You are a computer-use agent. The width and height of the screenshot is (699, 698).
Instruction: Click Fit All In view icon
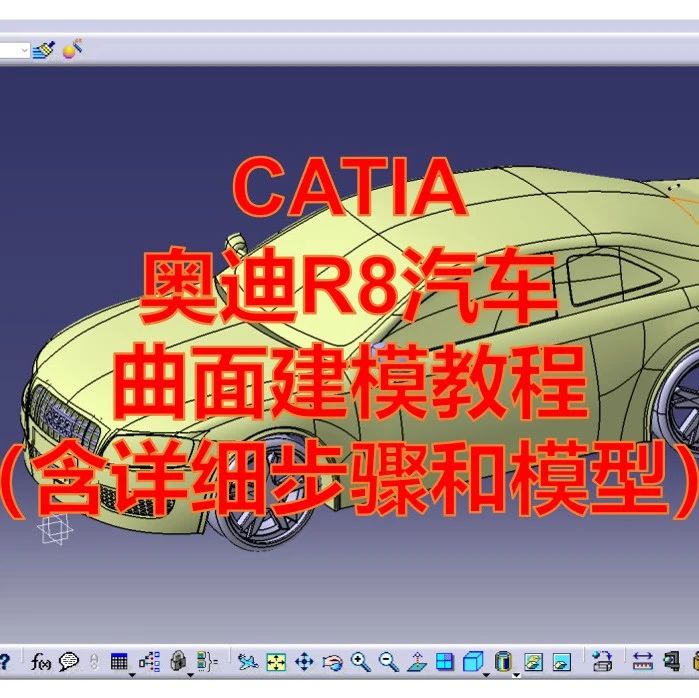pos(276,662)
